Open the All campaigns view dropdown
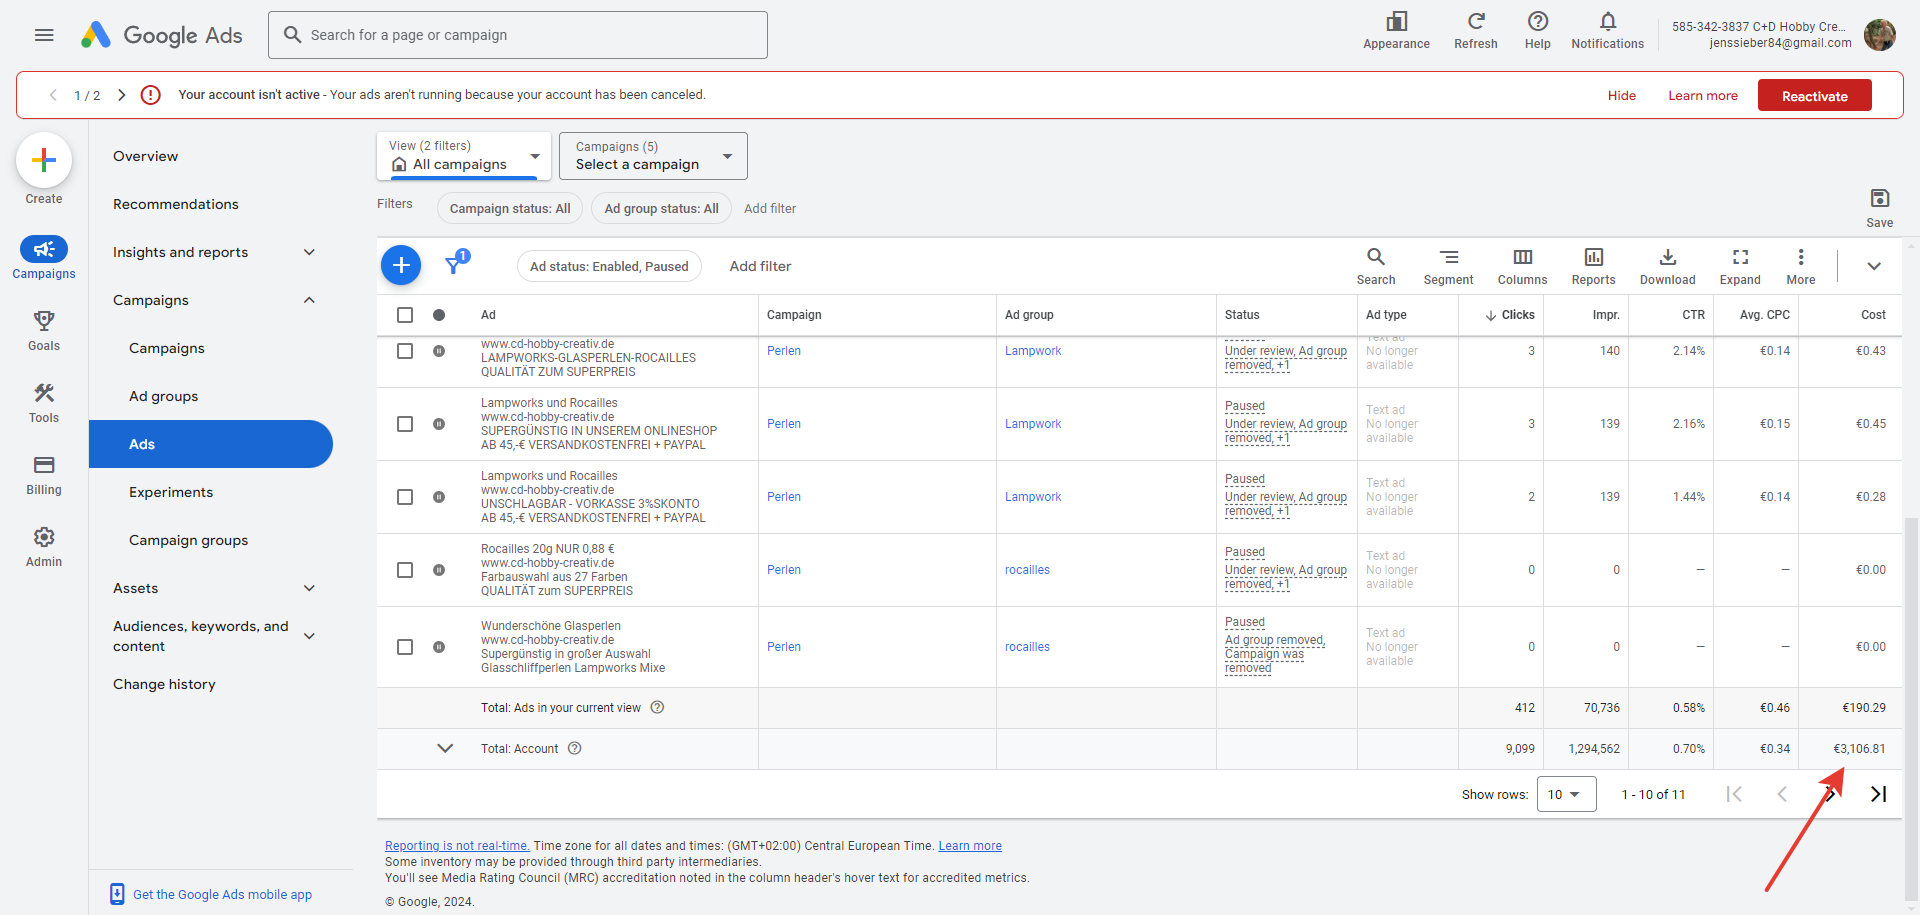This screenshot has height=915, width=1920. point(464,156)
